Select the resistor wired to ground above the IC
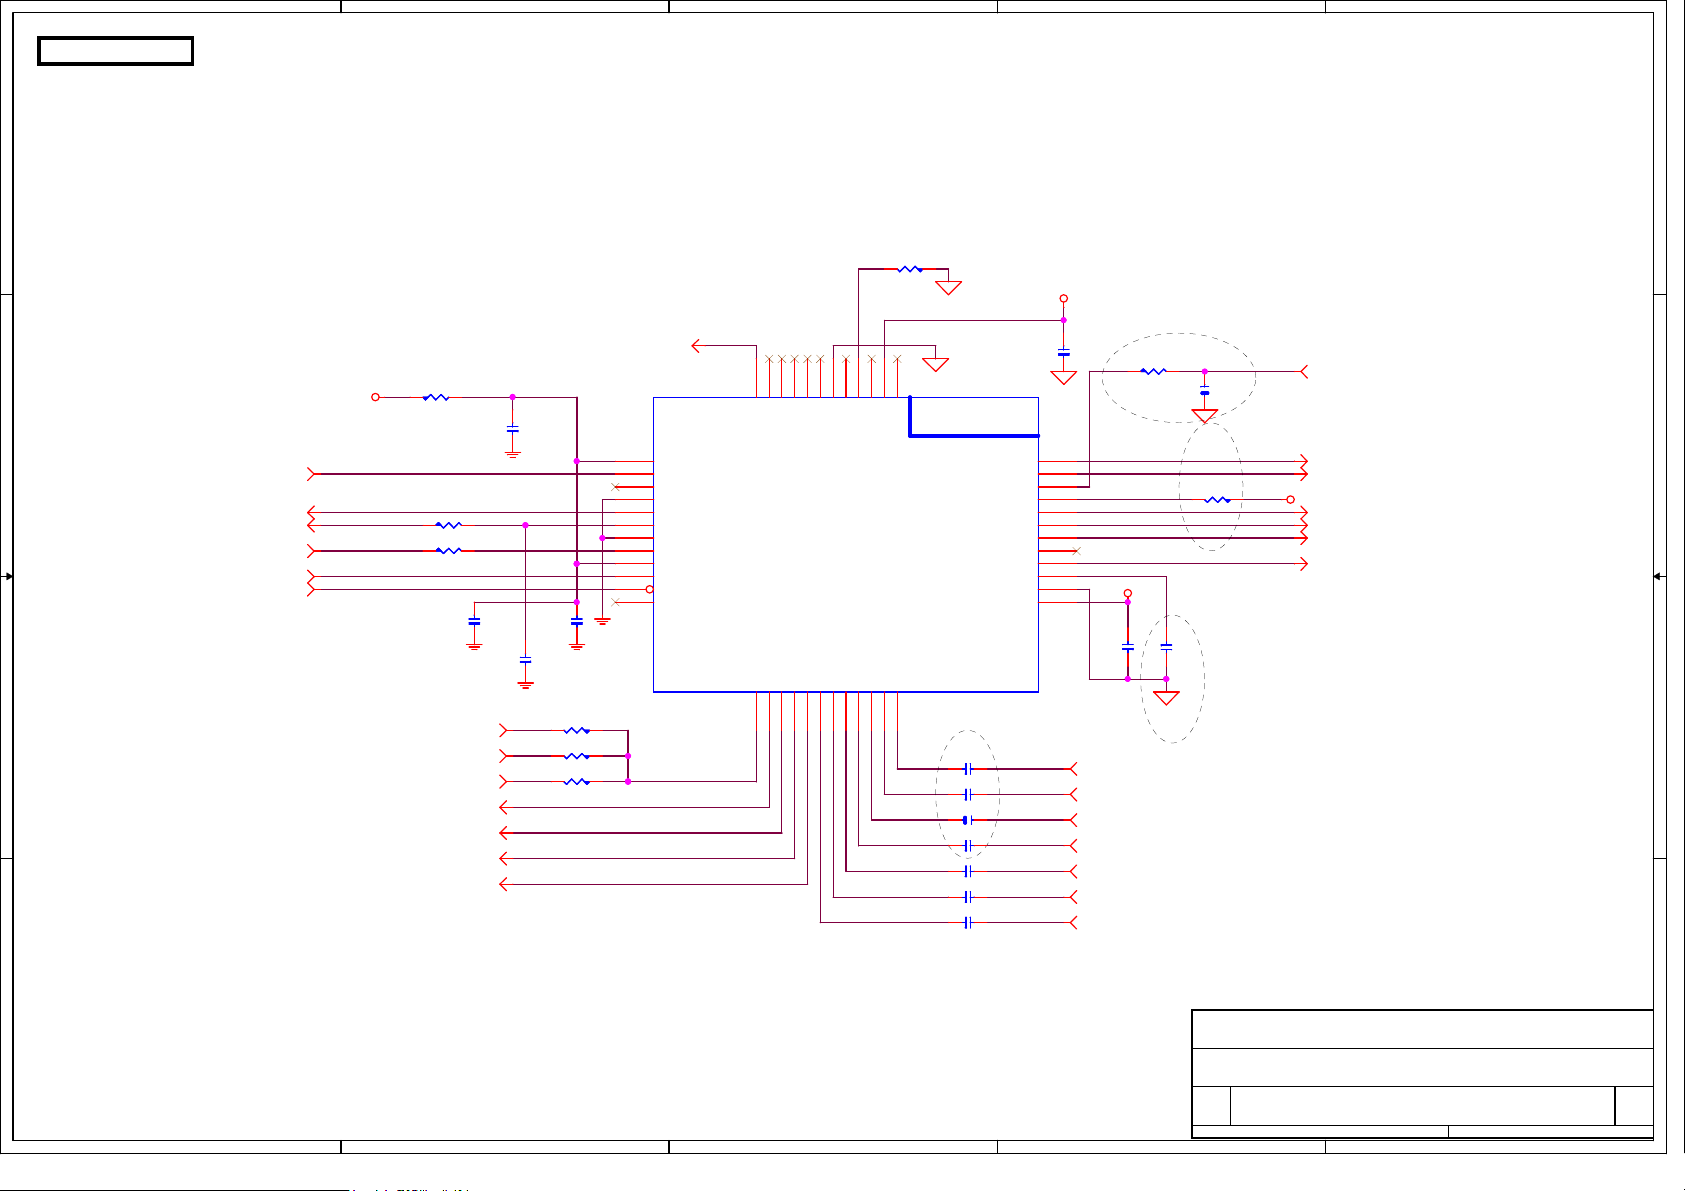The width and height of the screenshot is (1685, 1191). tap(910, 269)
